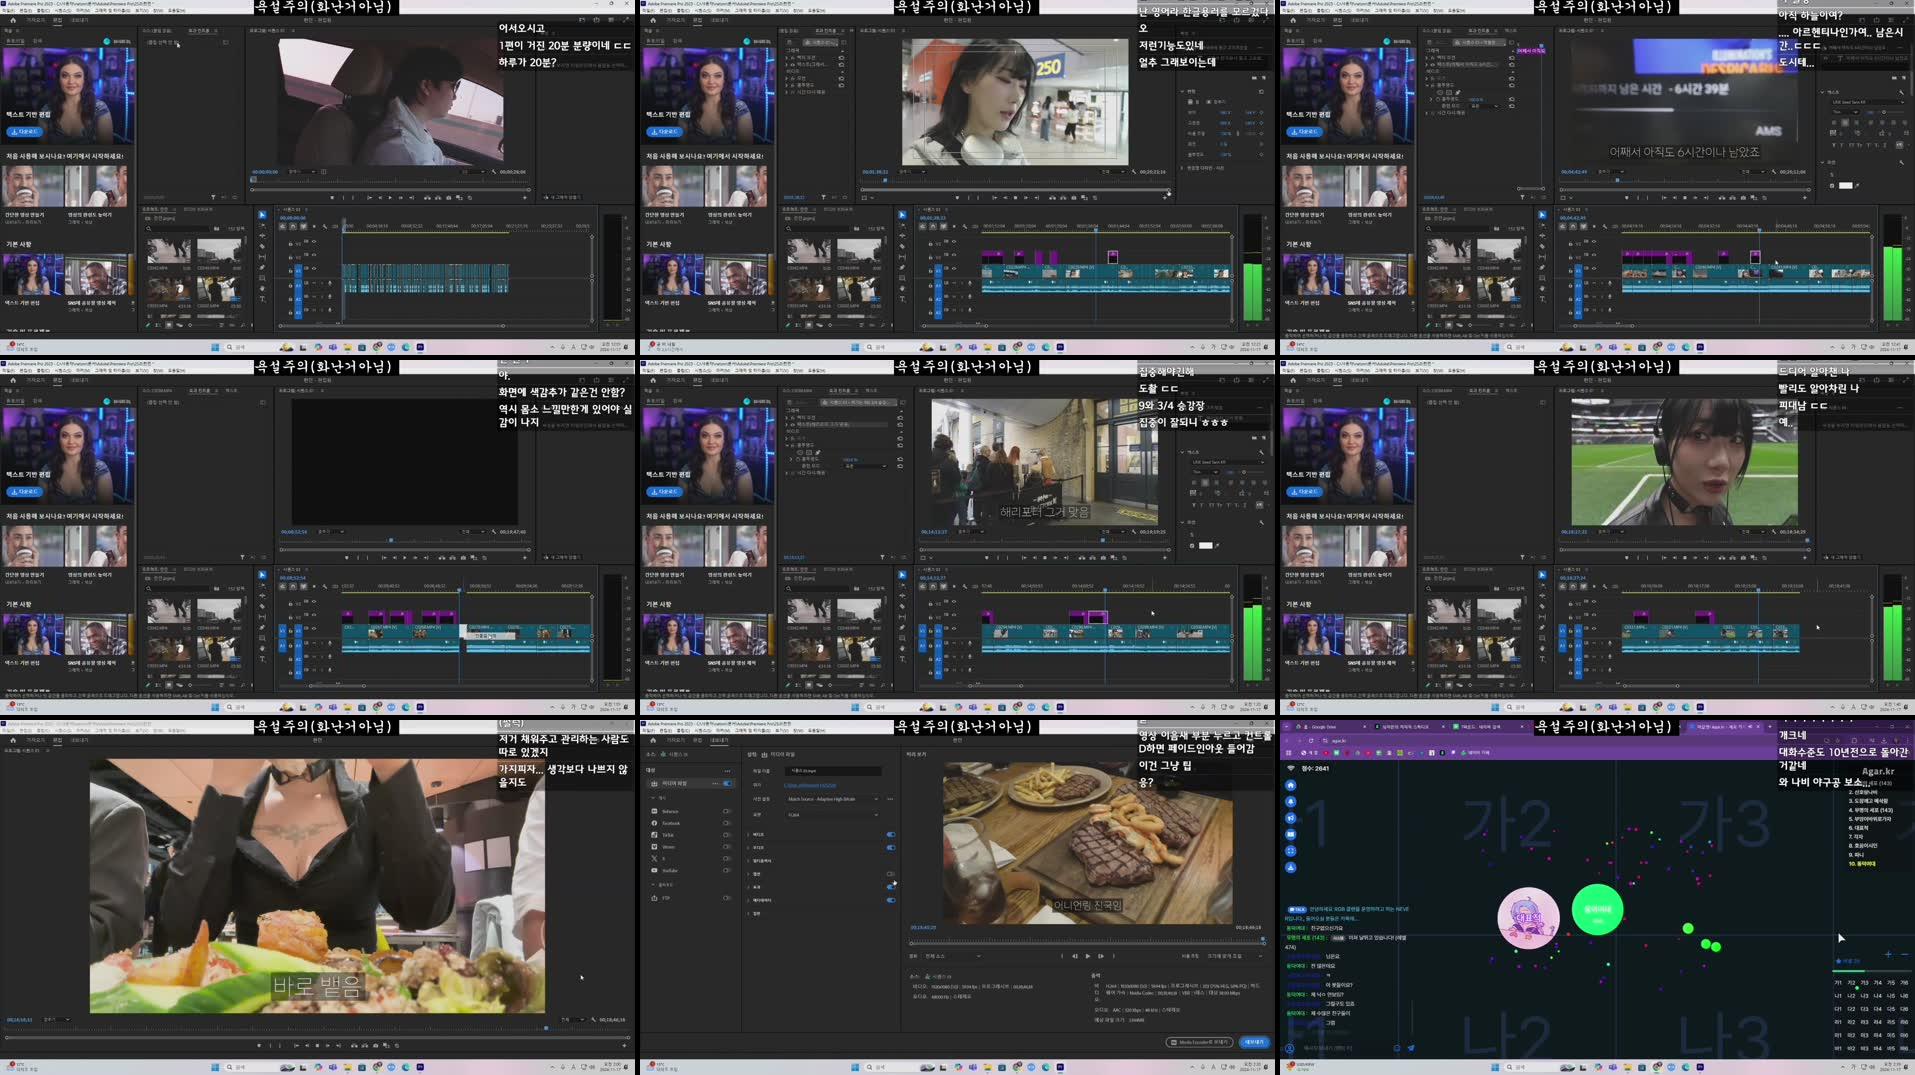Click plus icon above Agar.kr minimap

tap(1888, 954)
